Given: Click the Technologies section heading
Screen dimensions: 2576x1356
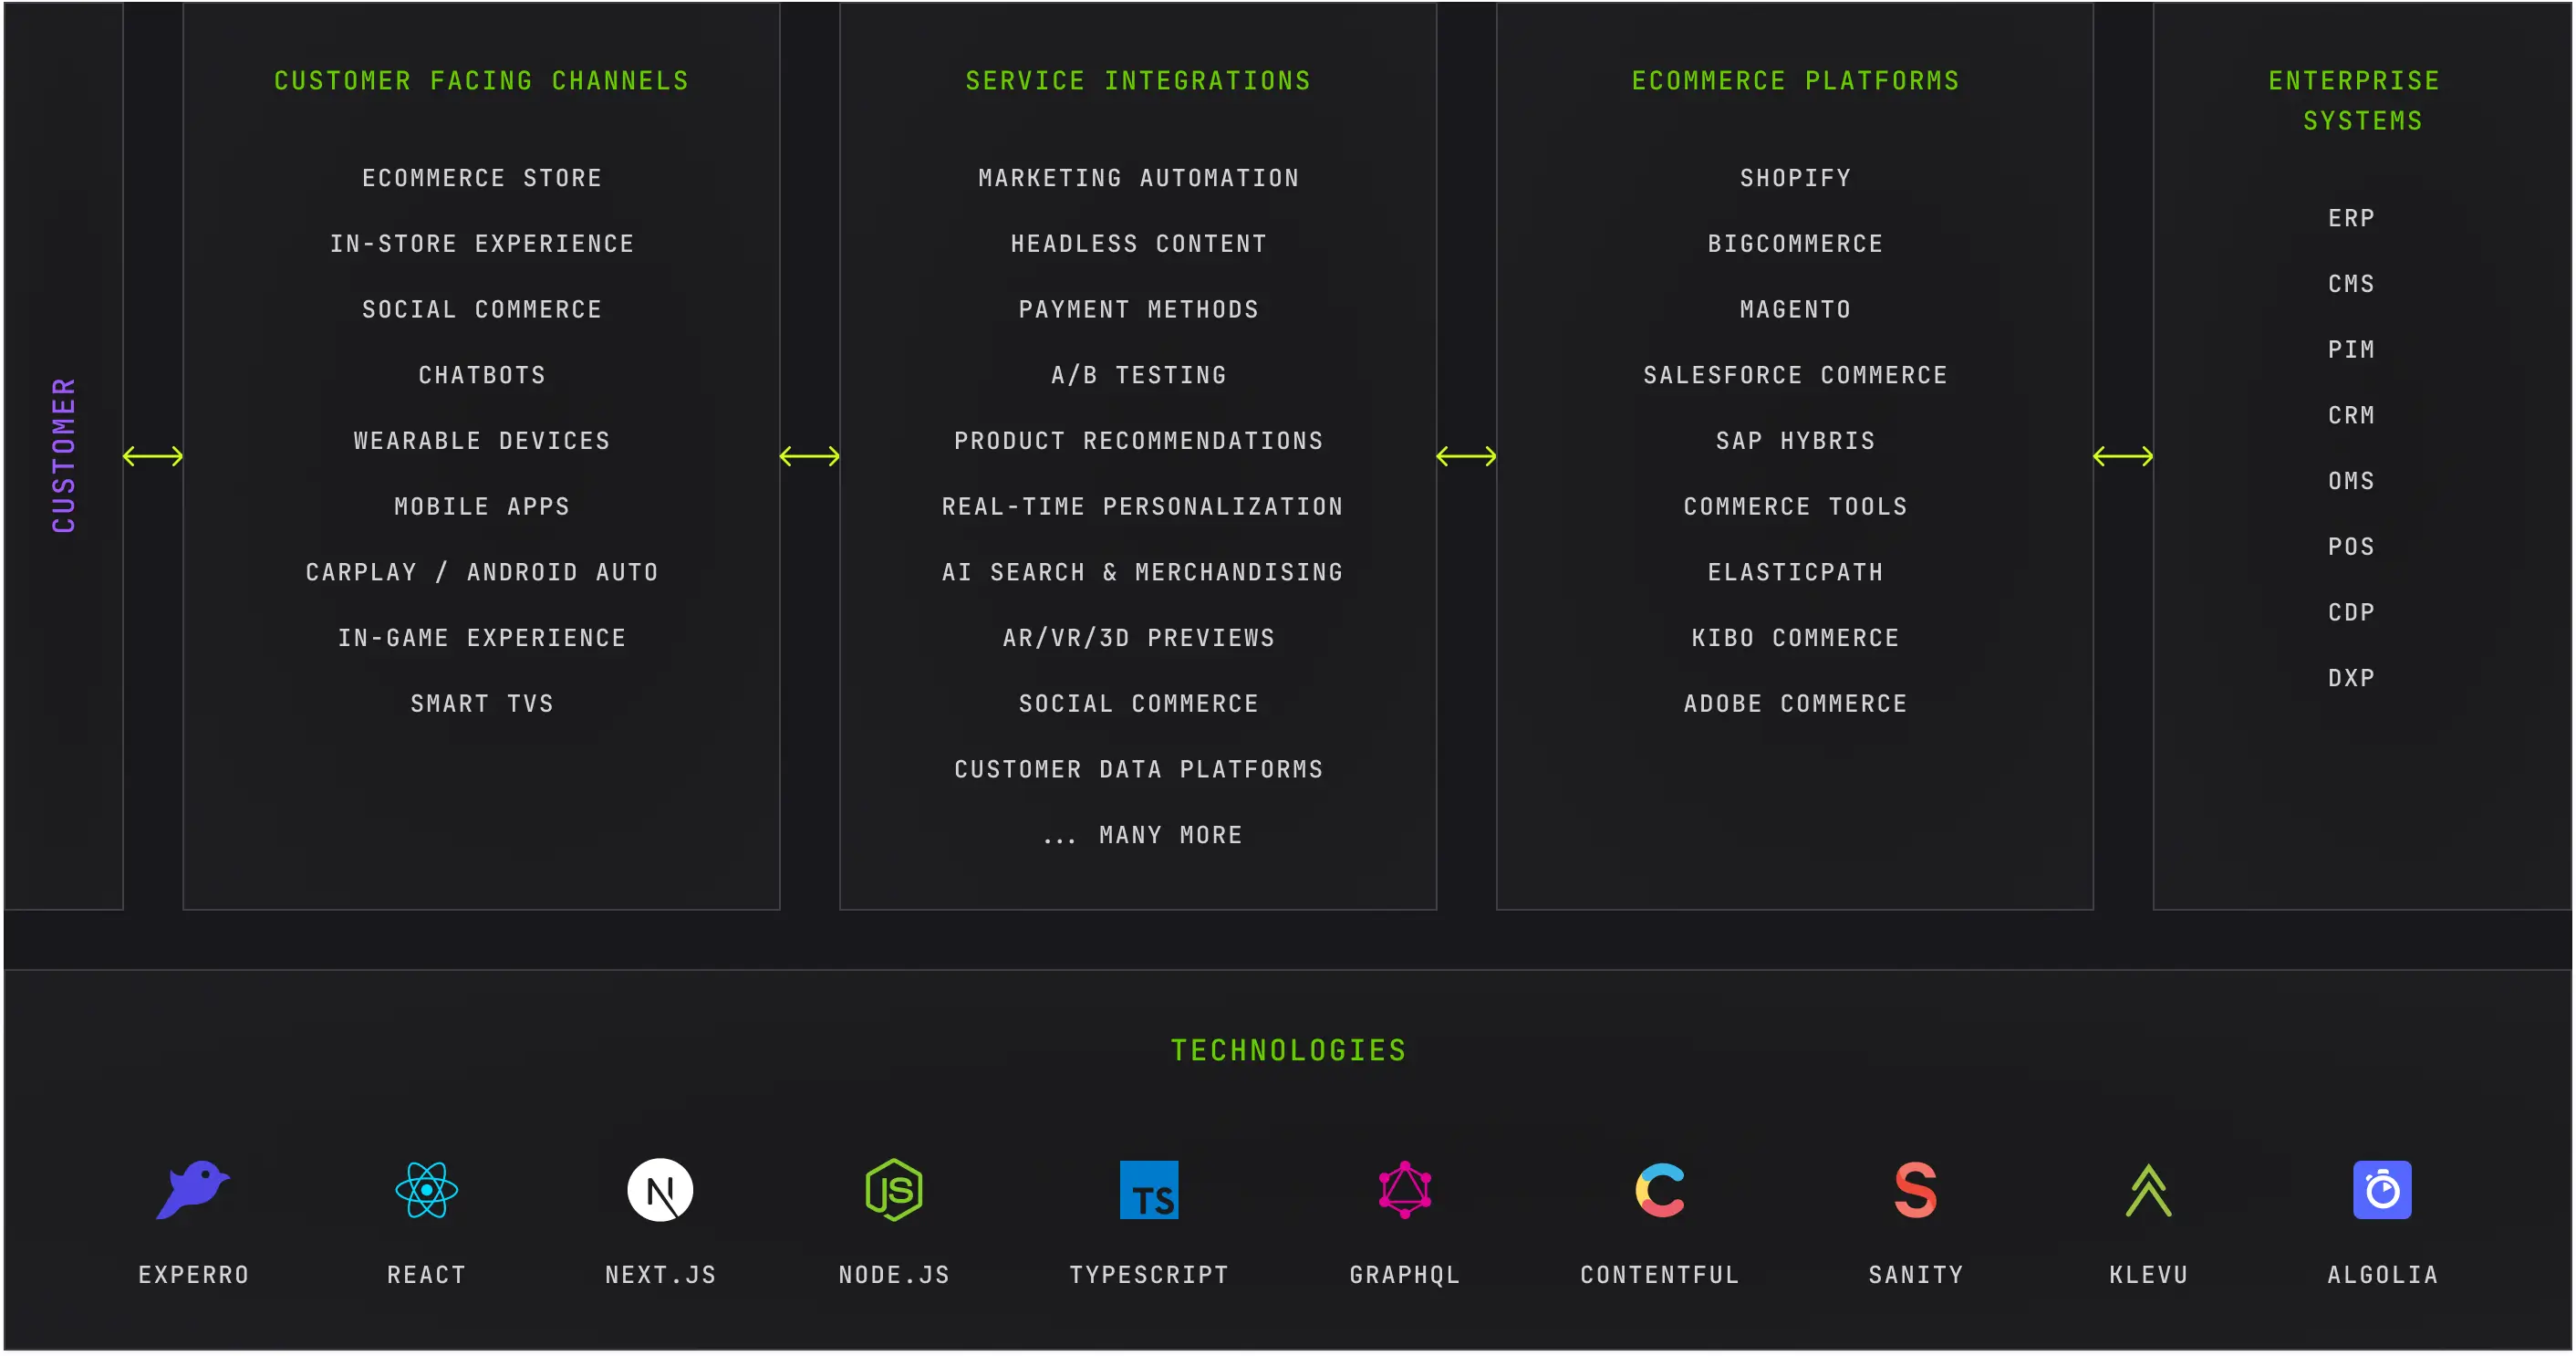Looking at the screenshot, I should 1288,1050.
